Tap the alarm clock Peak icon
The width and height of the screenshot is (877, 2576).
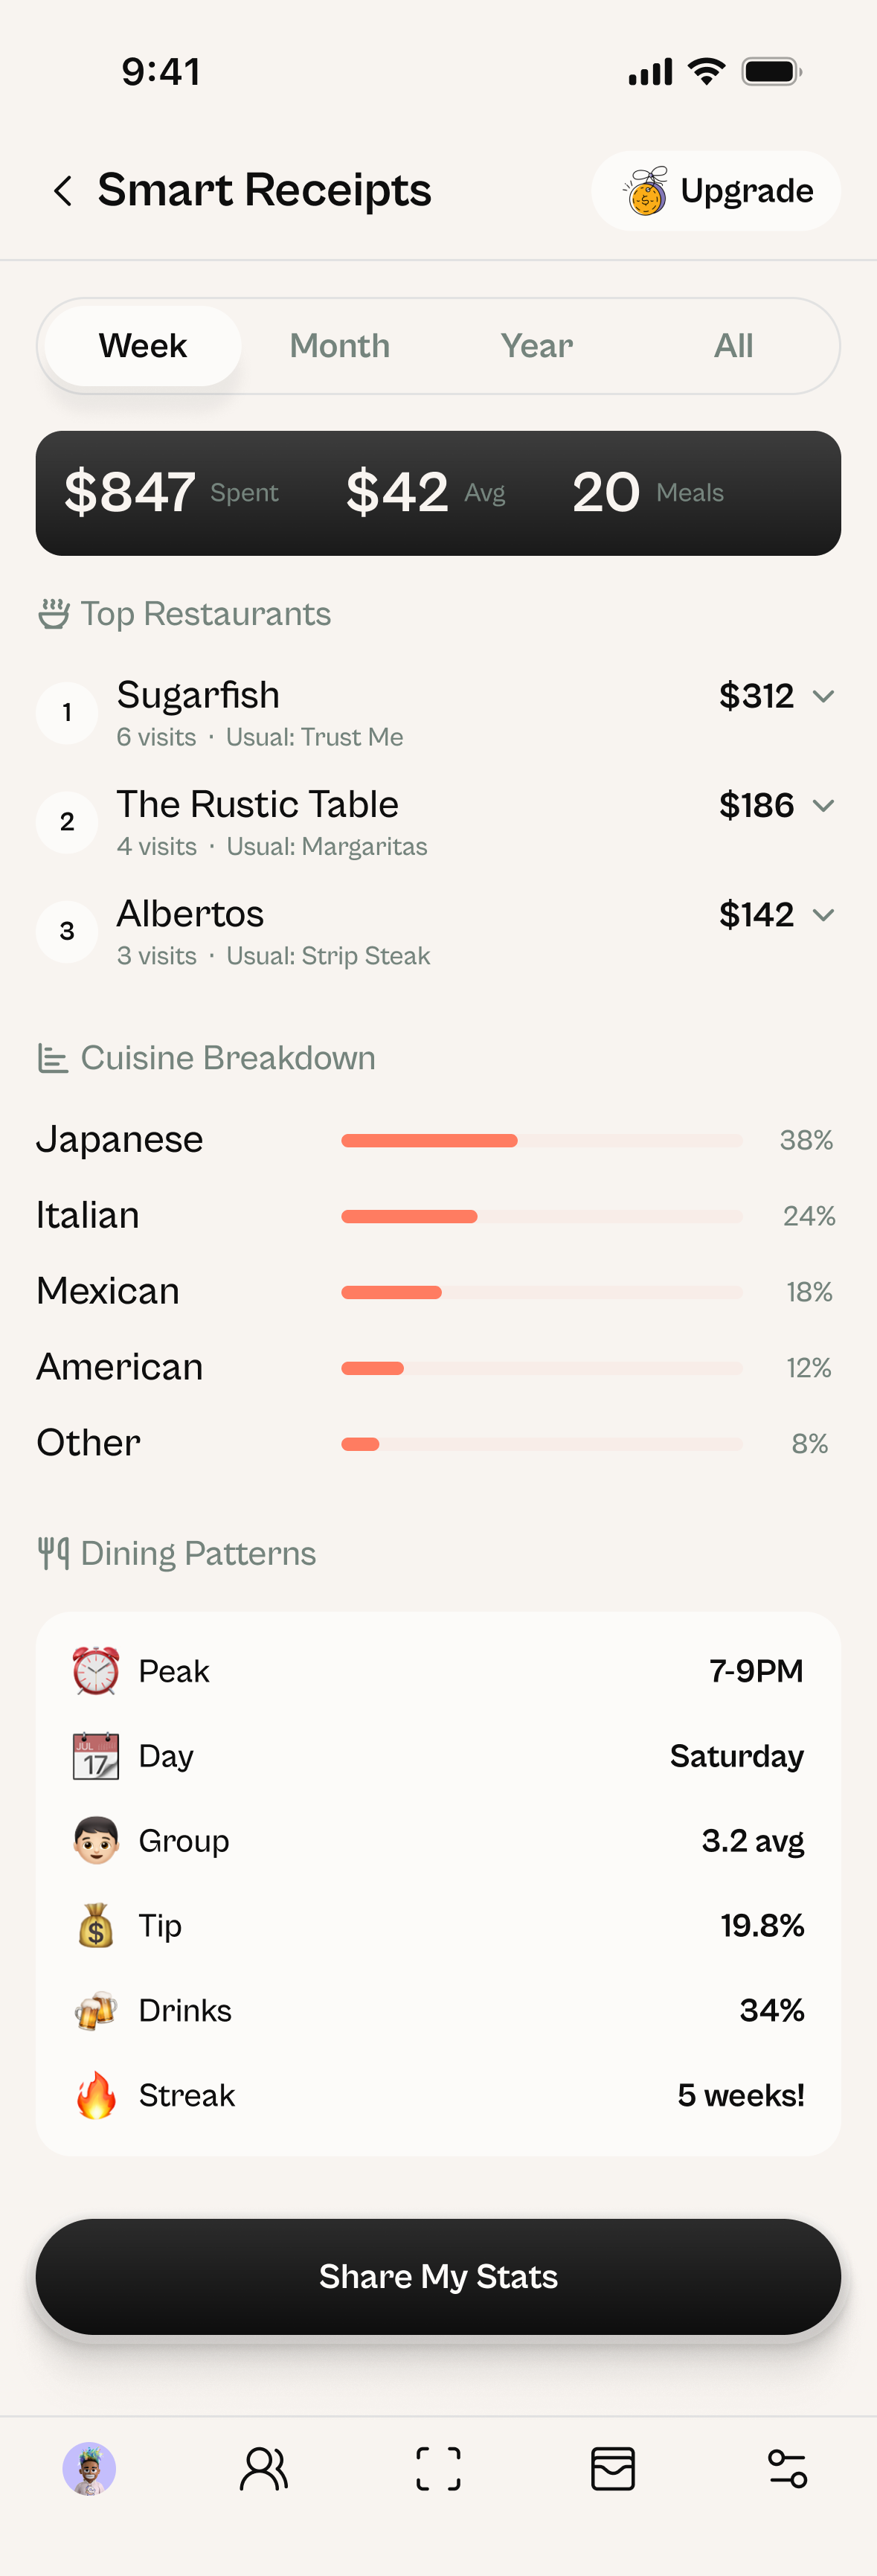tap(96, 1671)
